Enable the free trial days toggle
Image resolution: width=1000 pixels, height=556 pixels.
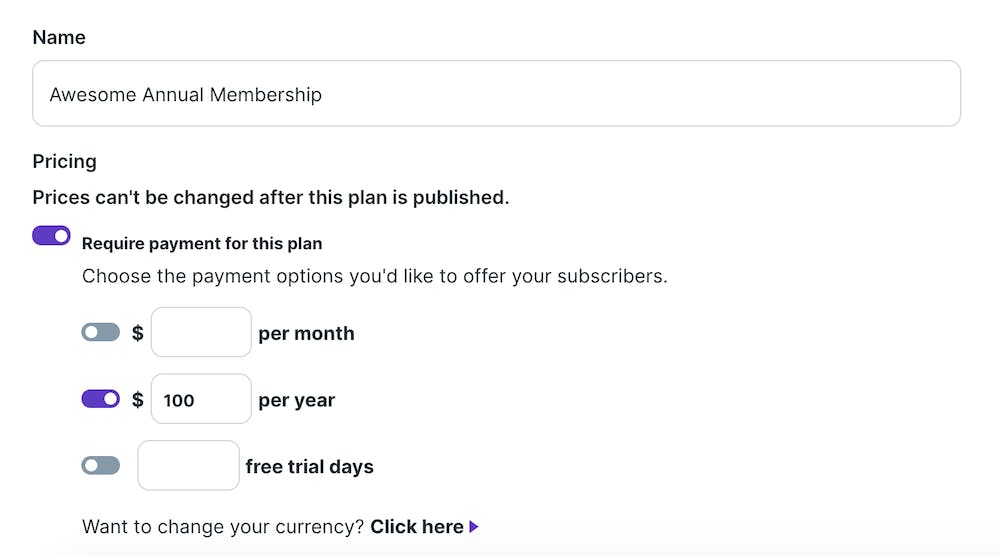101,465
